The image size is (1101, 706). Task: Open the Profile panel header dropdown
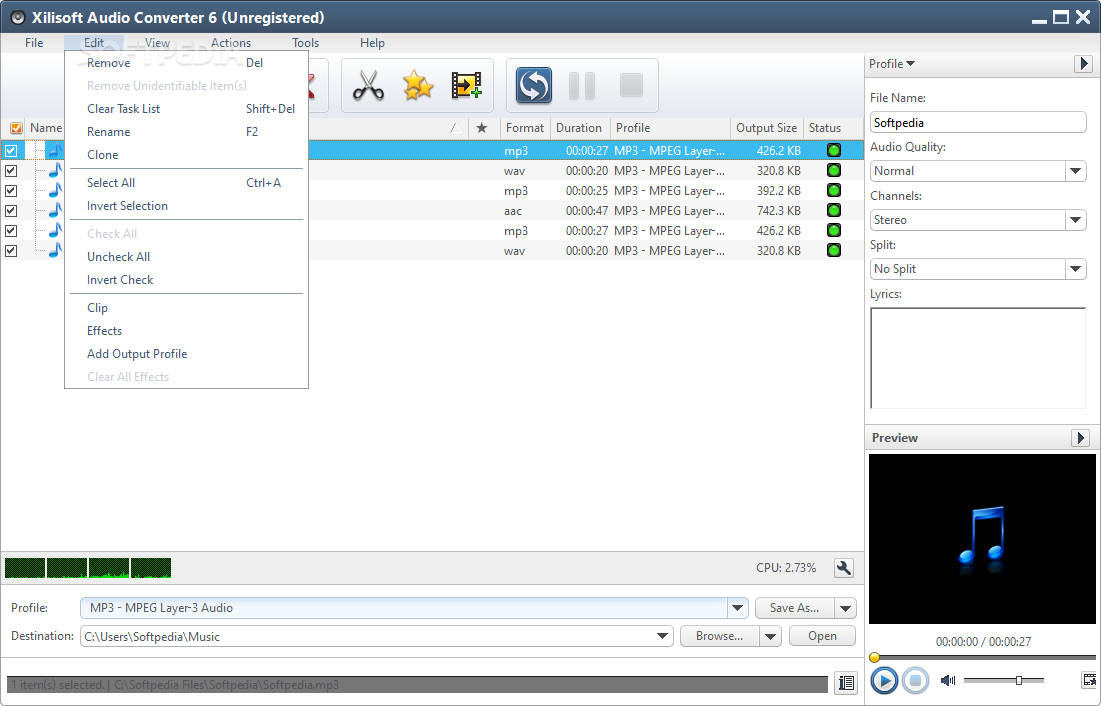click(892, 64)
